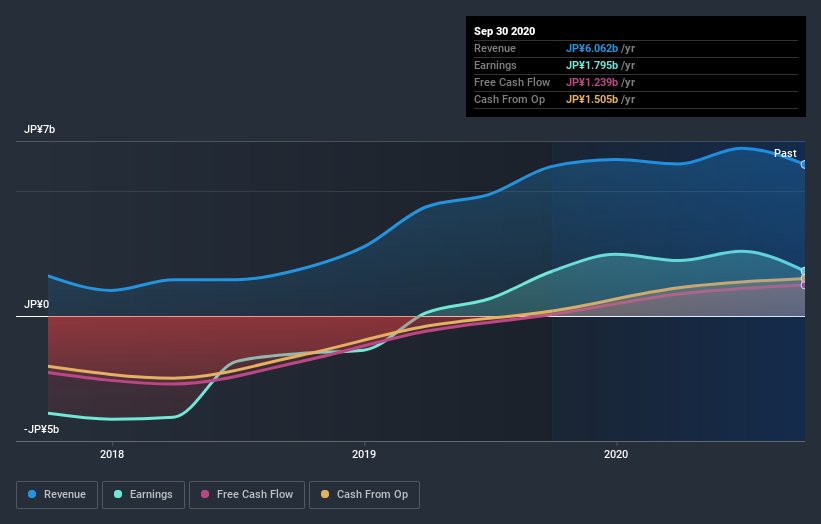Click the Free Cash Flow label in tooltip

tap(512, 82)
